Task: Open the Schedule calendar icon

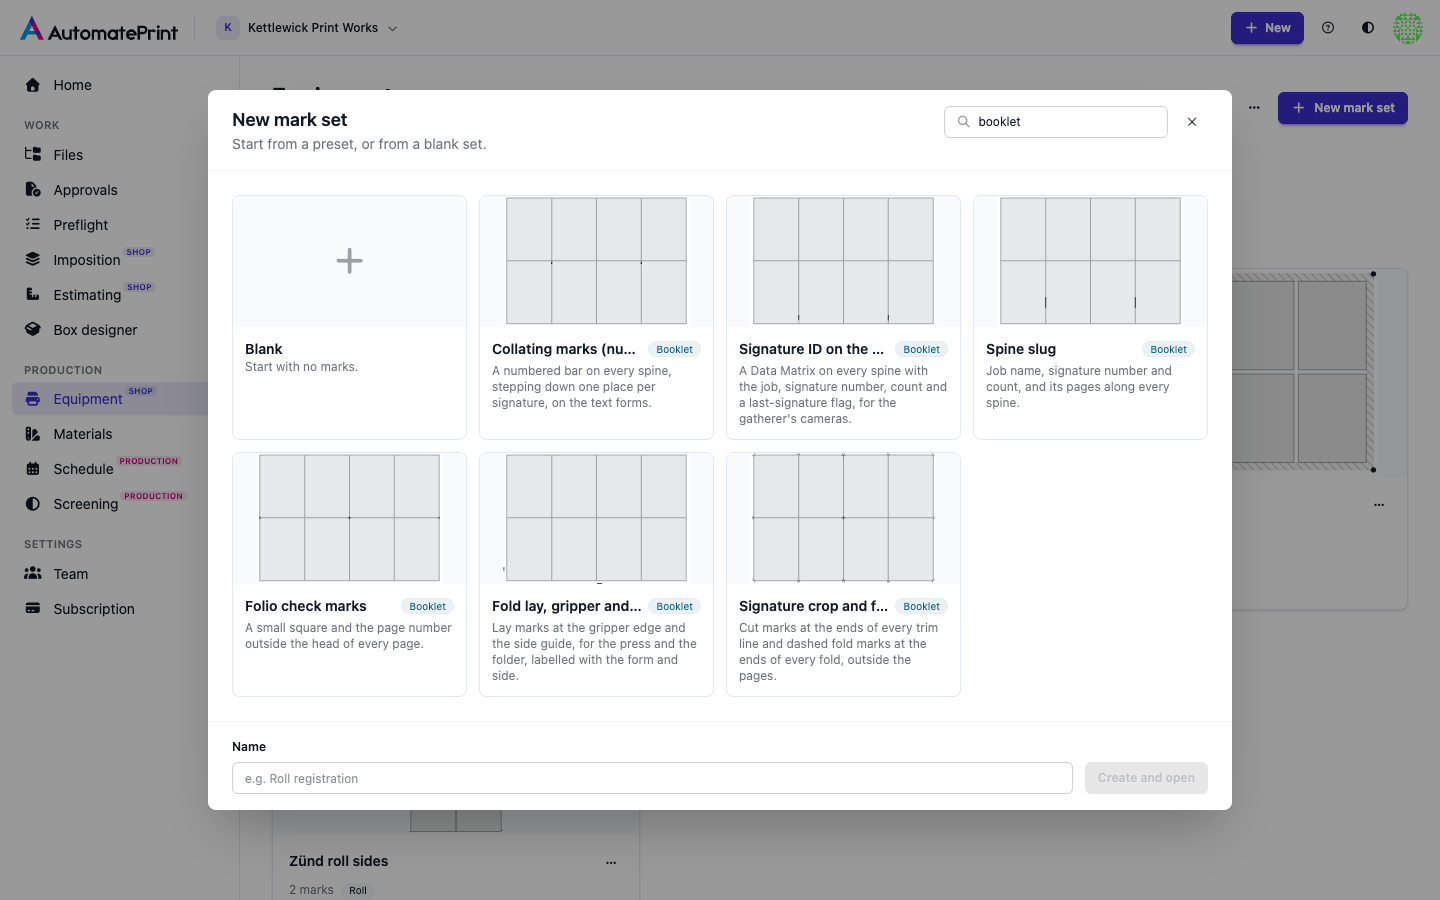Action: pyautogui.click(x=33, y=469)
